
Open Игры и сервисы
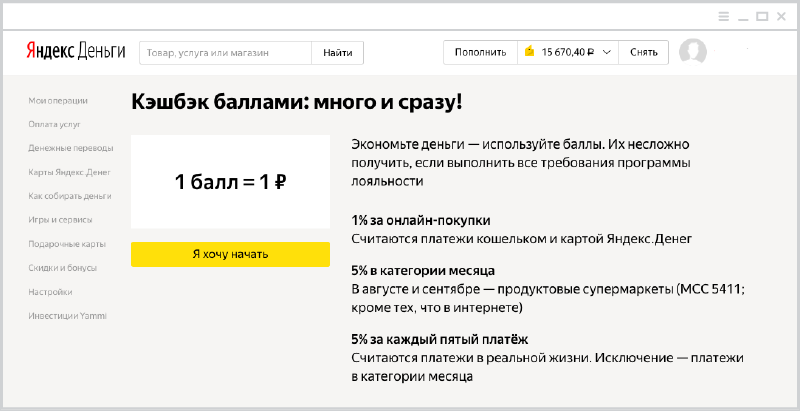(x=60, y=220)
